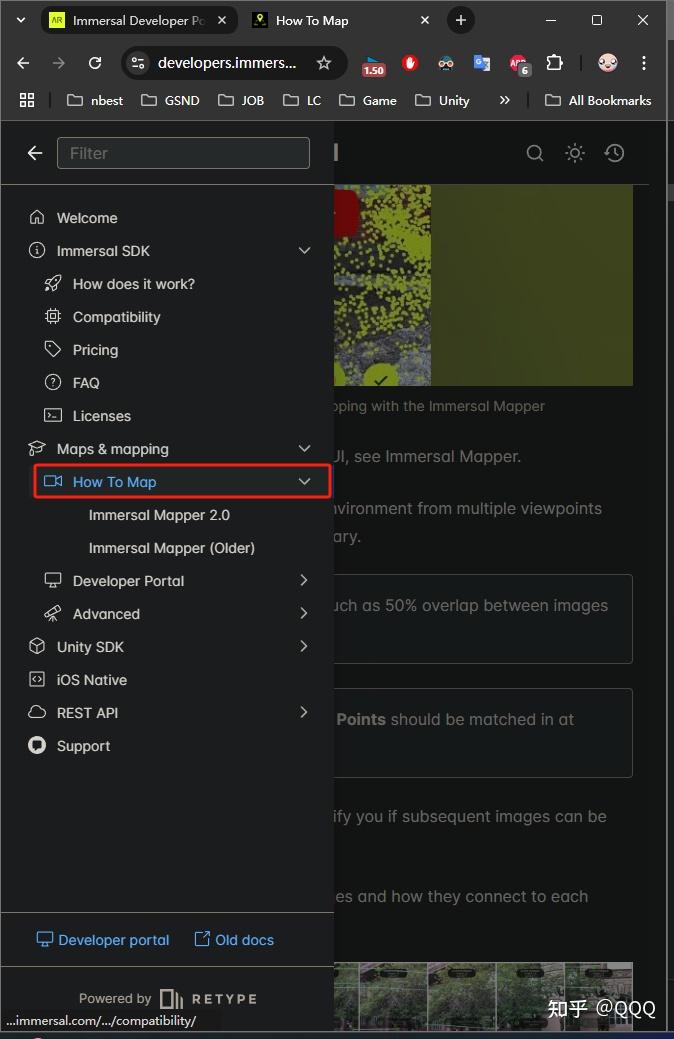Click the sidebar back arrow icon

(x=35, y=153)
